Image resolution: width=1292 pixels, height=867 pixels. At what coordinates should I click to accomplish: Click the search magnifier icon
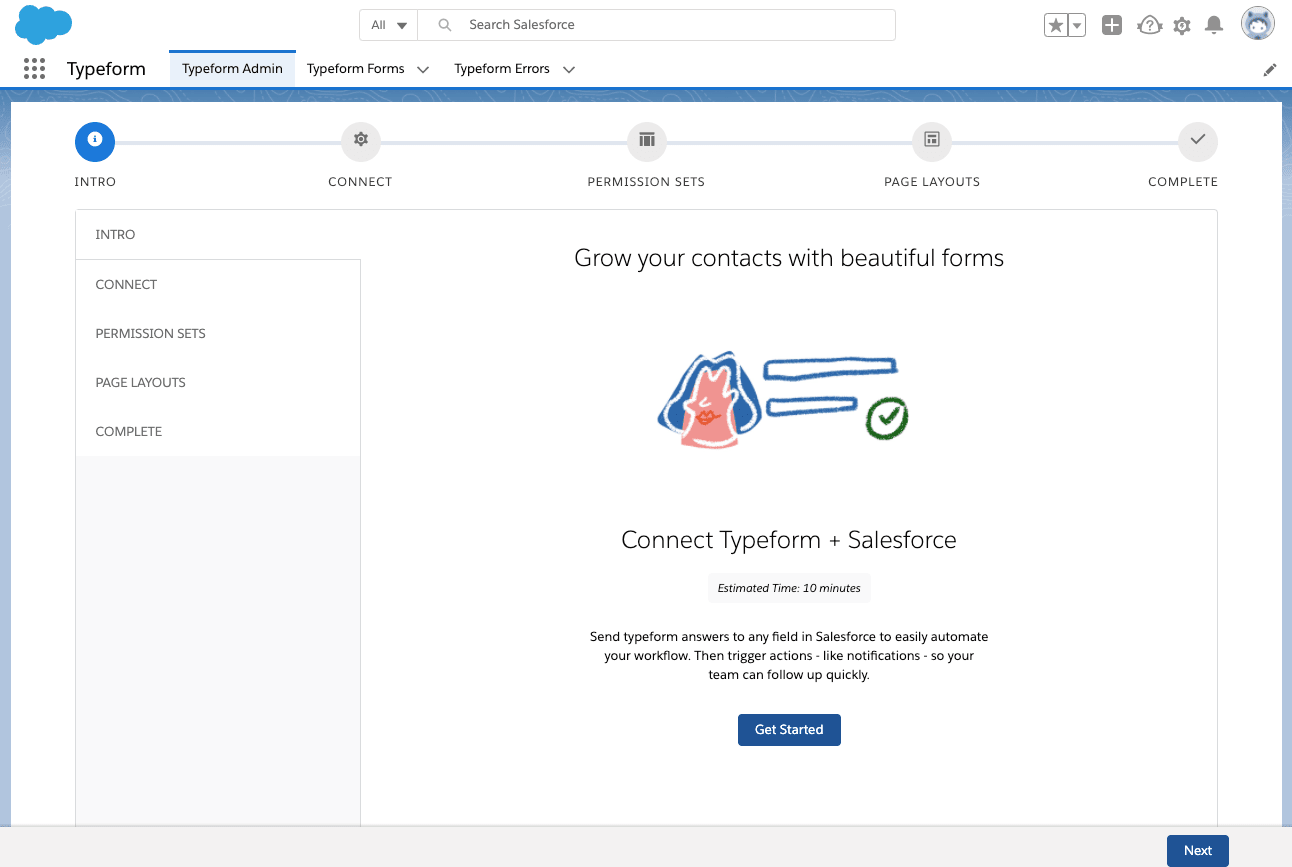click(445, 25)
